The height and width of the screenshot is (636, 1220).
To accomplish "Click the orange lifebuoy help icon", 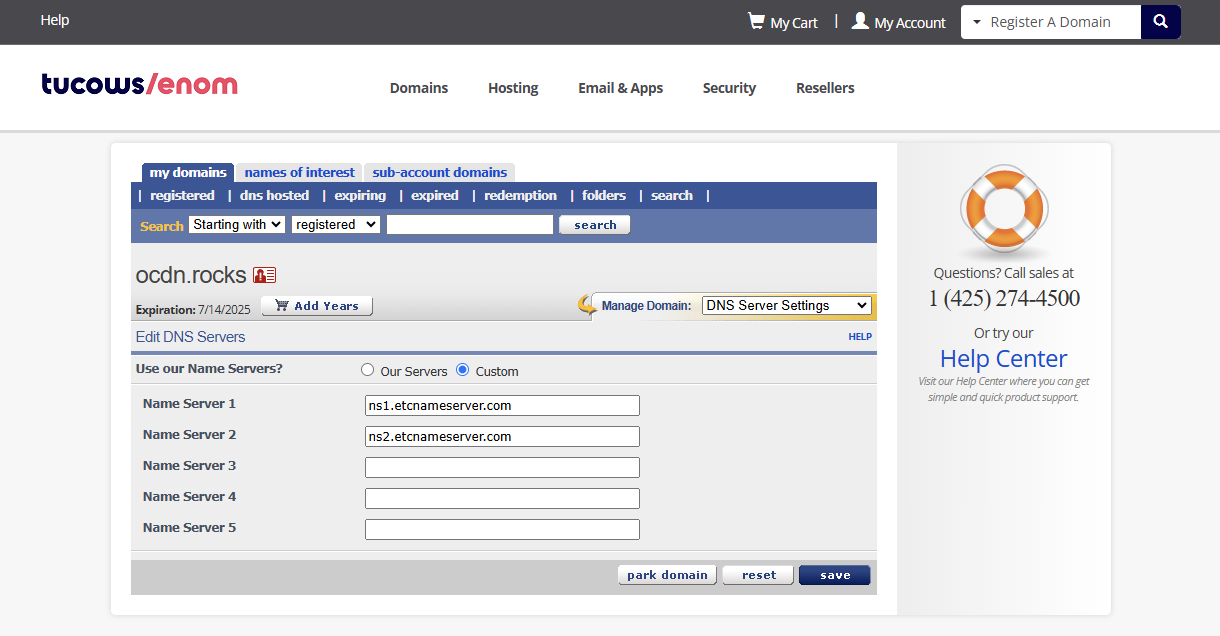I will (x=1003, y=210).
